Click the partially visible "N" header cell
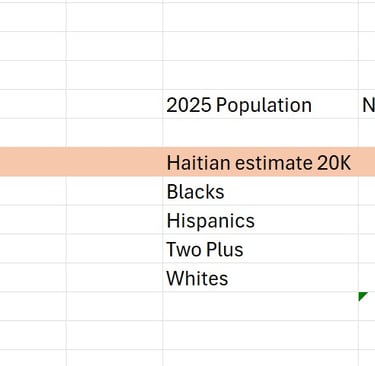The image size is (375, 366). coord(367,104)
